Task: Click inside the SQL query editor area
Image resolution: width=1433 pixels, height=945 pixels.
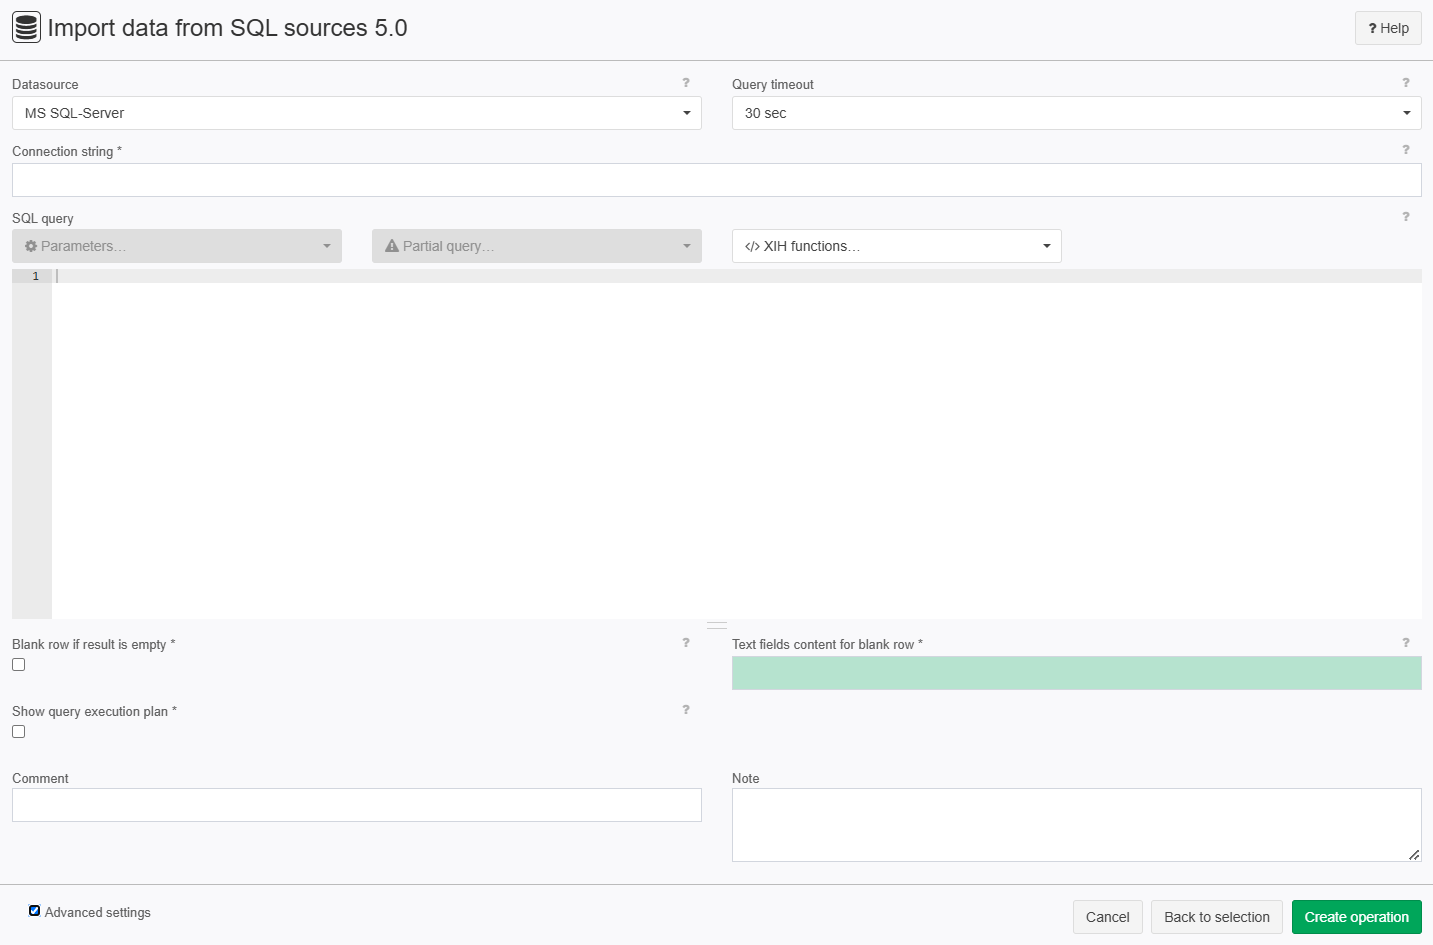Action: point(737,444)
